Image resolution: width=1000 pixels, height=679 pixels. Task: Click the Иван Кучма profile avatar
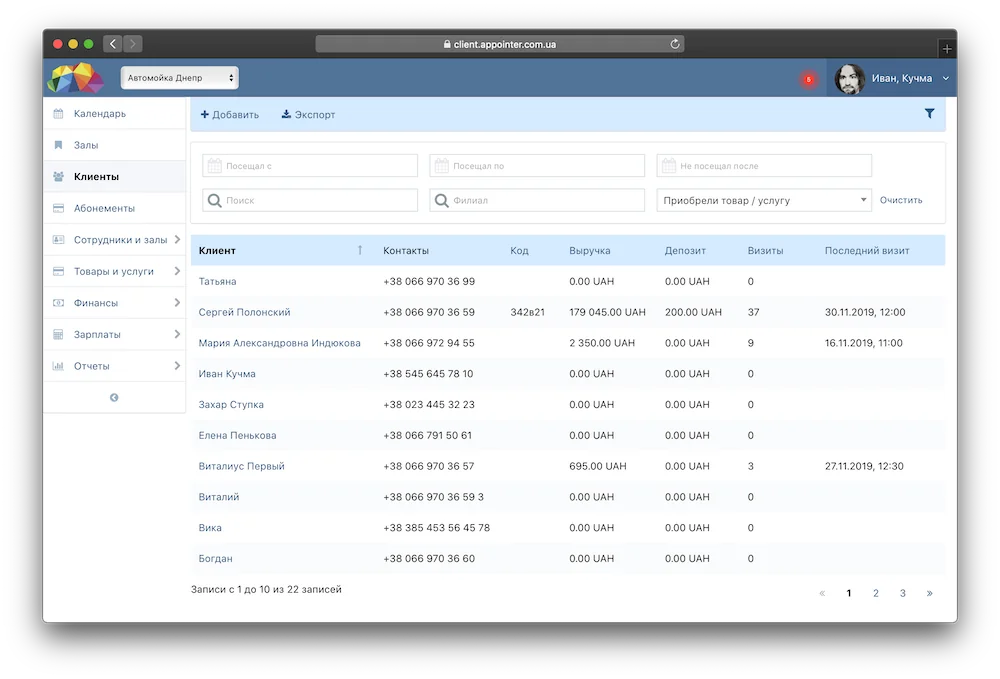click(849, 79)
